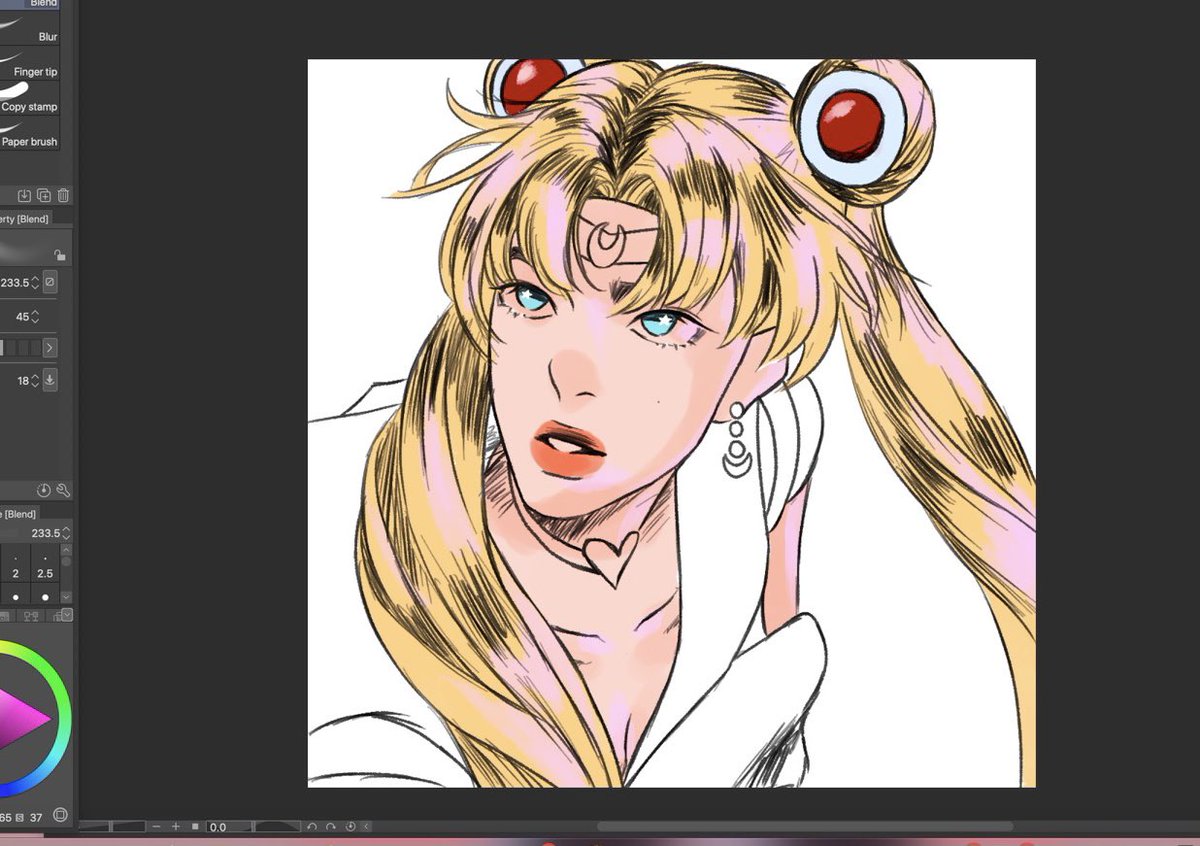Image resolution: width=1200 pixels, height=846 pixels.
Task: Adjust brush size stepper at 233.5 in Tool Property
Action: [x=35, y=283]
